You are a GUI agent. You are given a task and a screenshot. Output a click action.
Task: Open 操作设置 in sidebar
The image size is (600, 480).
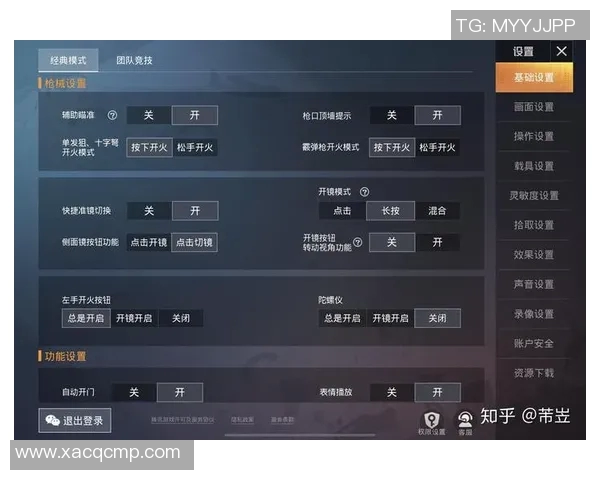tap(534, 137)
